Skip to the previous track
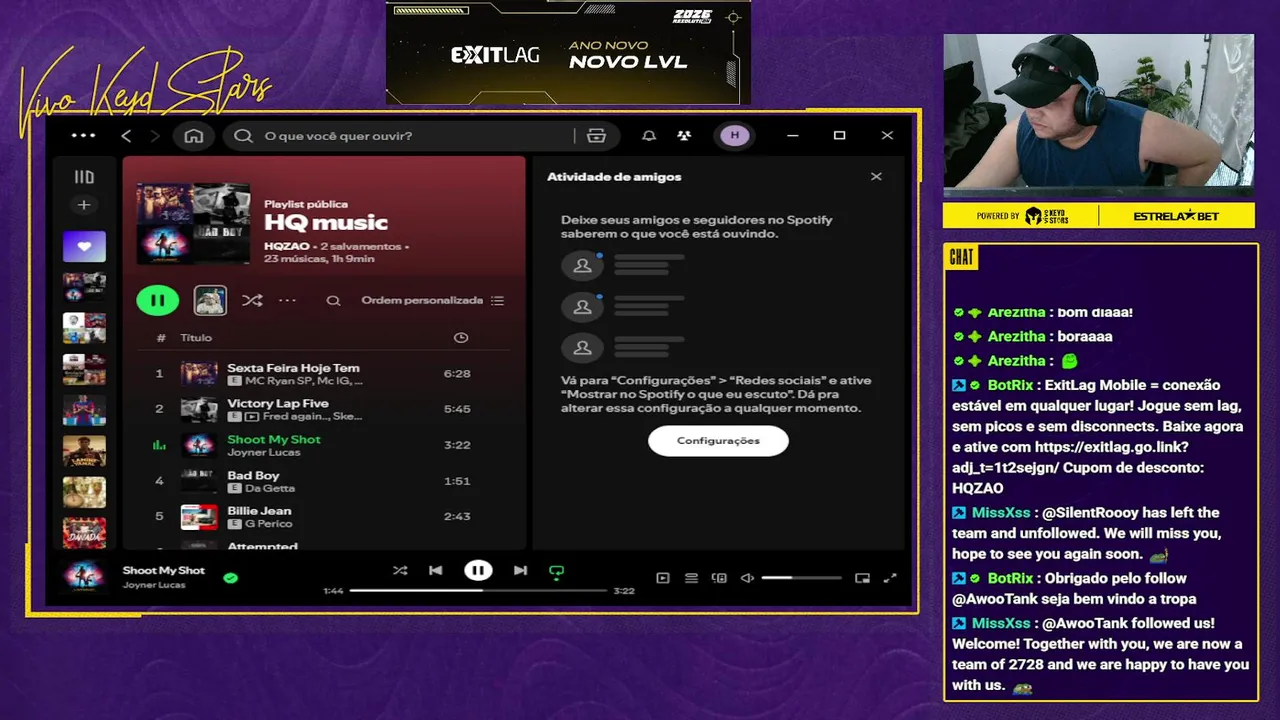Screen dimensions: 1280x720 point(436,571)
